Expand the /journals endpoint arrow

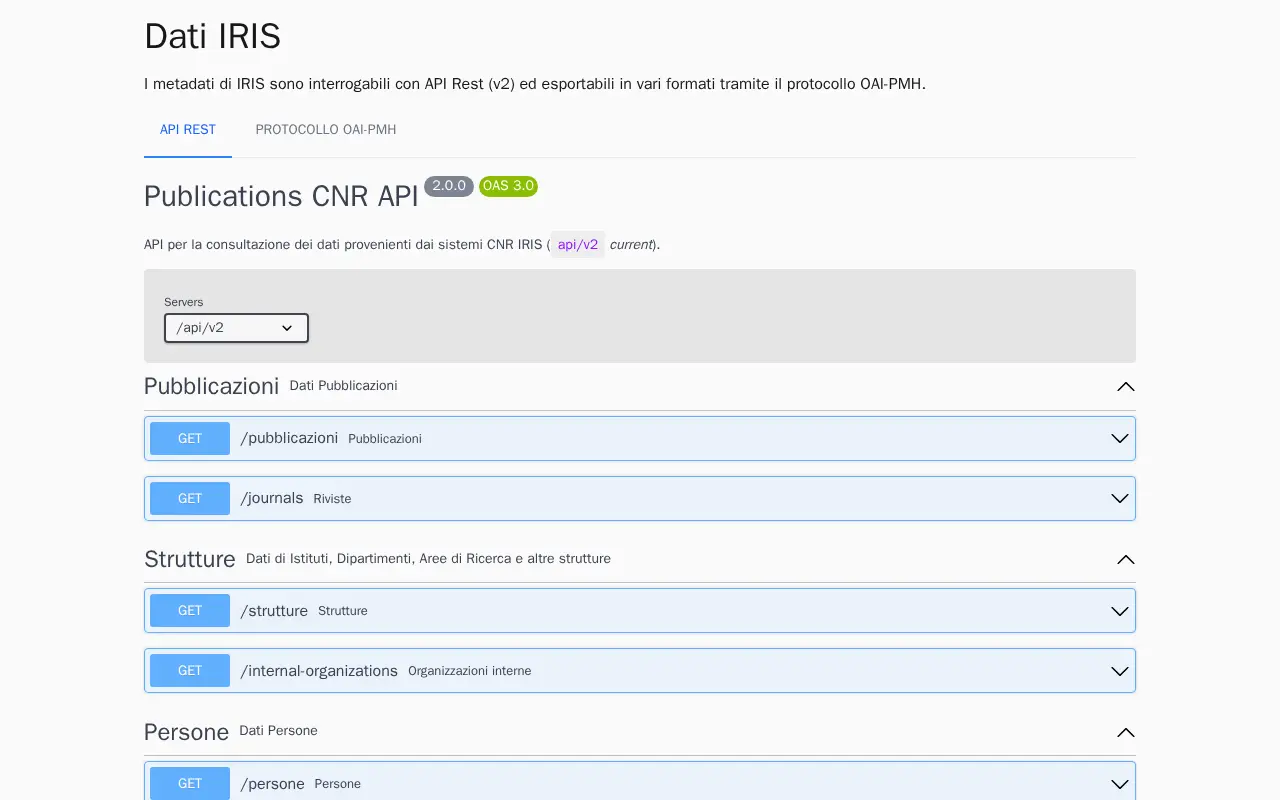click(x=1120, y=499)
